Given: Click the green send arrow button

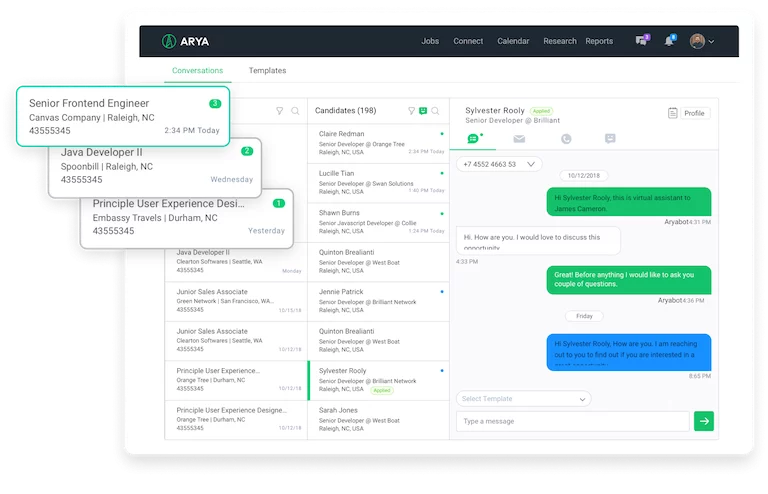Looking at the screenshot, I should click(x=704, y=421).
